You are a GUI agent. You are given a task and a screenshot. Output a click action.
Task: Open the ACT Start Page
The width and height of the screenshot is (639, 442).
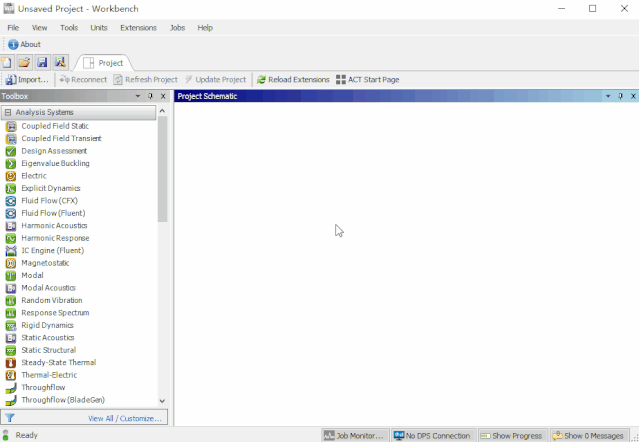(368, 80)
